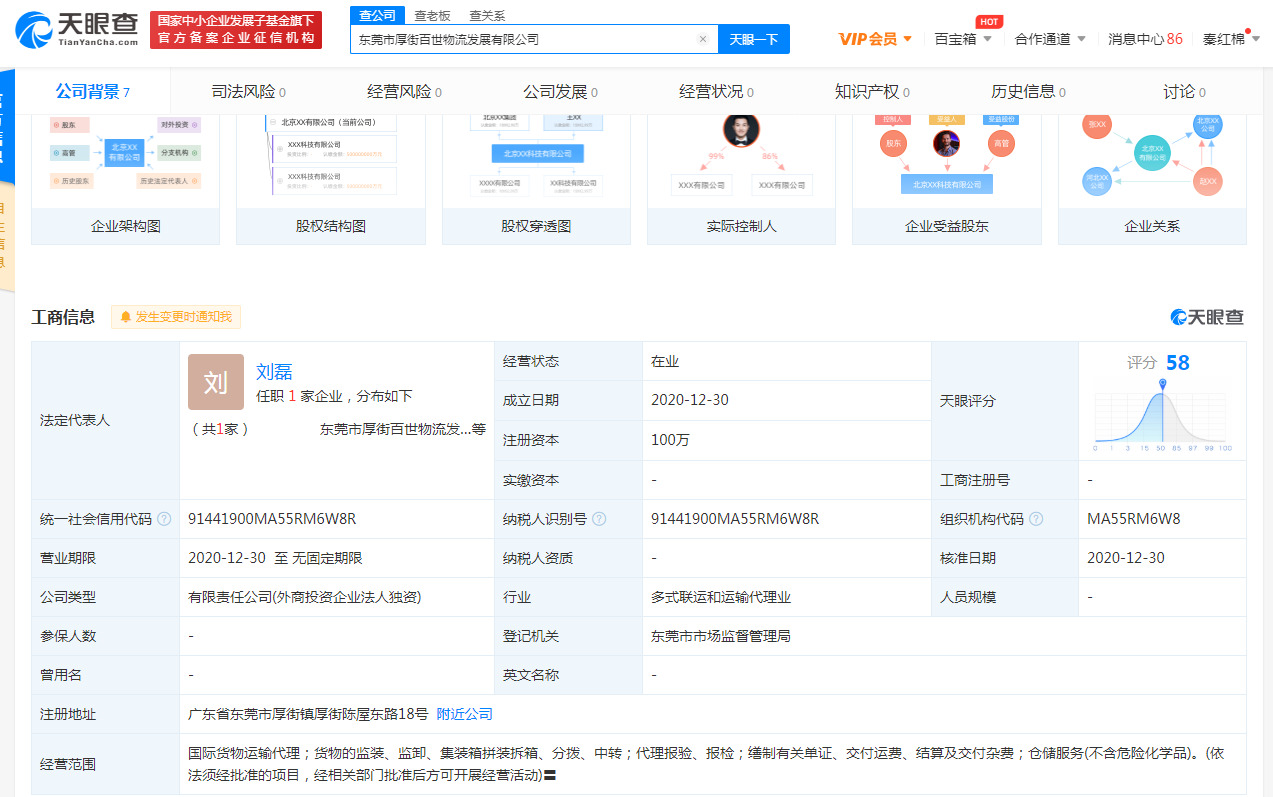Click the registered capital value 100万
1273x797 pixels.
[670, 440]
